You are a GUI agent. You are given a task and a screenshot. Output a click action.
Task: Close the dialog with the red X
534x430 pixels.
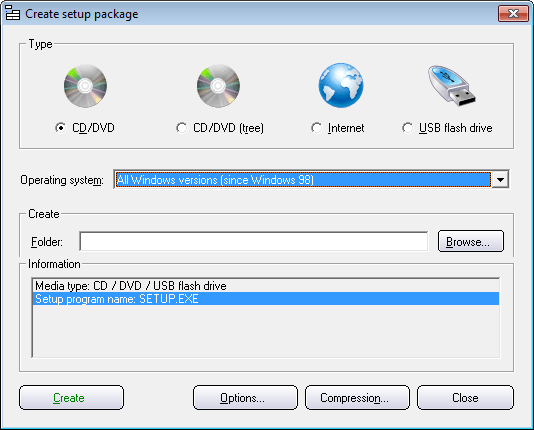[x=513, y=14]
